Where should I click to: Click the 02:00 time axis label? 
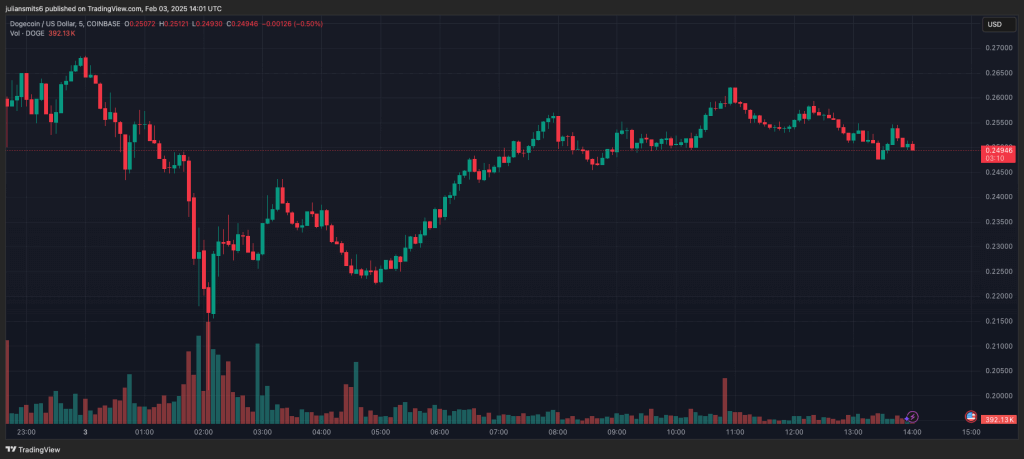click(203, 432)
